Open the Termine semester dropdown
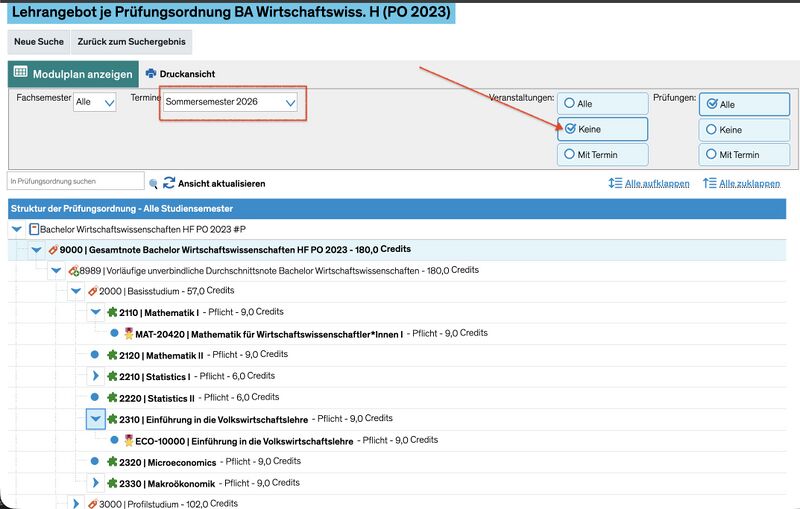 pyautogui.click(x=231, y=102)
